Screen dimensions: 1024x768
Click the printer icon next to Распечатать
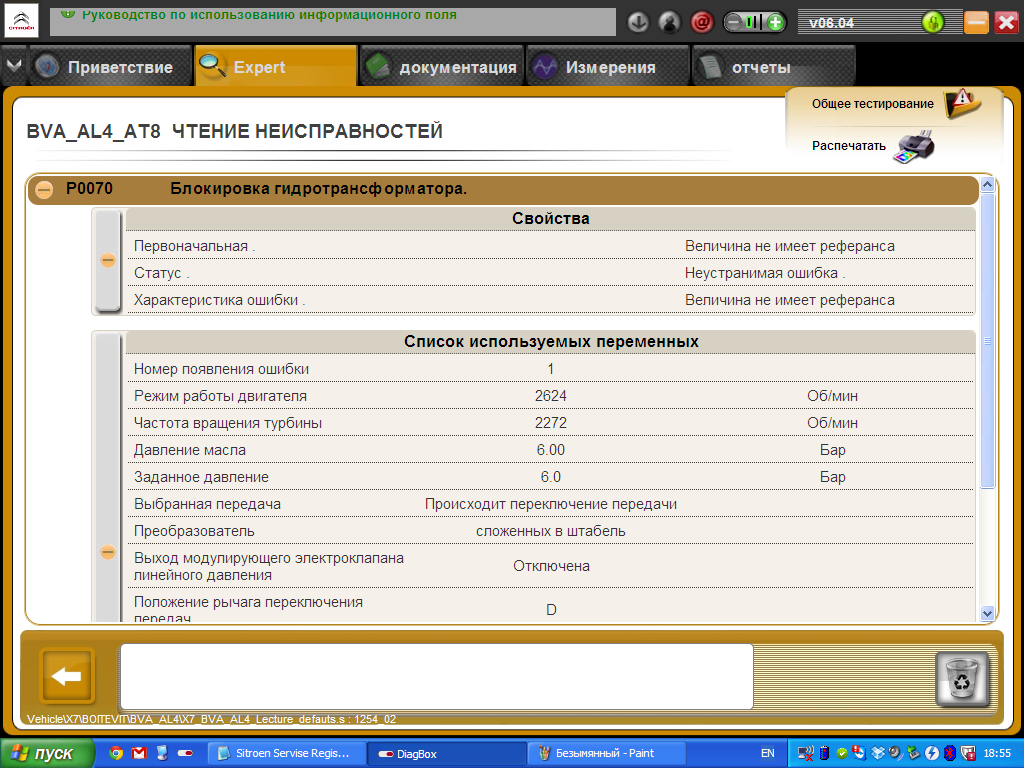(914, 146)
